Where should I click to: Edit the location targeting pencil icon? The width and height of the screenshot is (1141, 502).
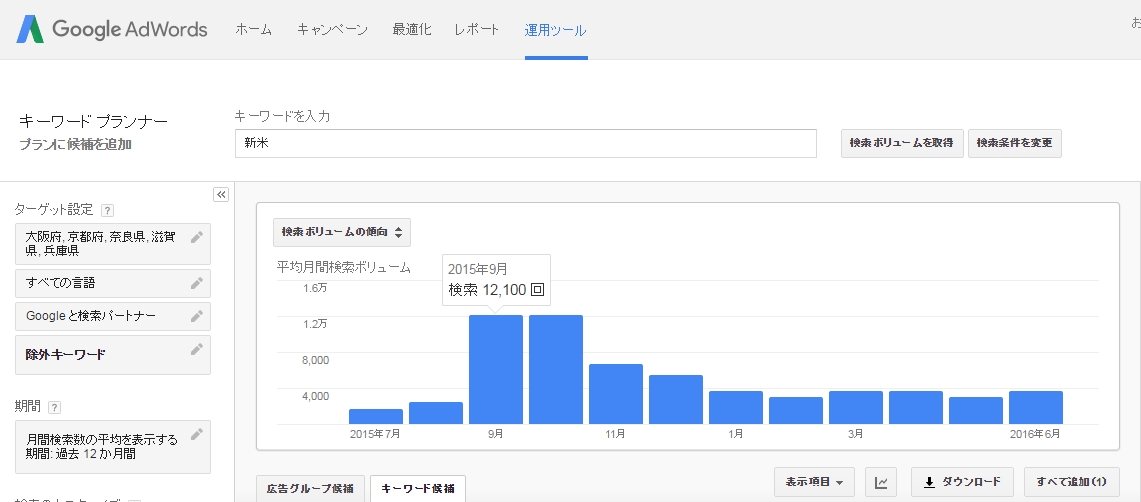(196, 237)
